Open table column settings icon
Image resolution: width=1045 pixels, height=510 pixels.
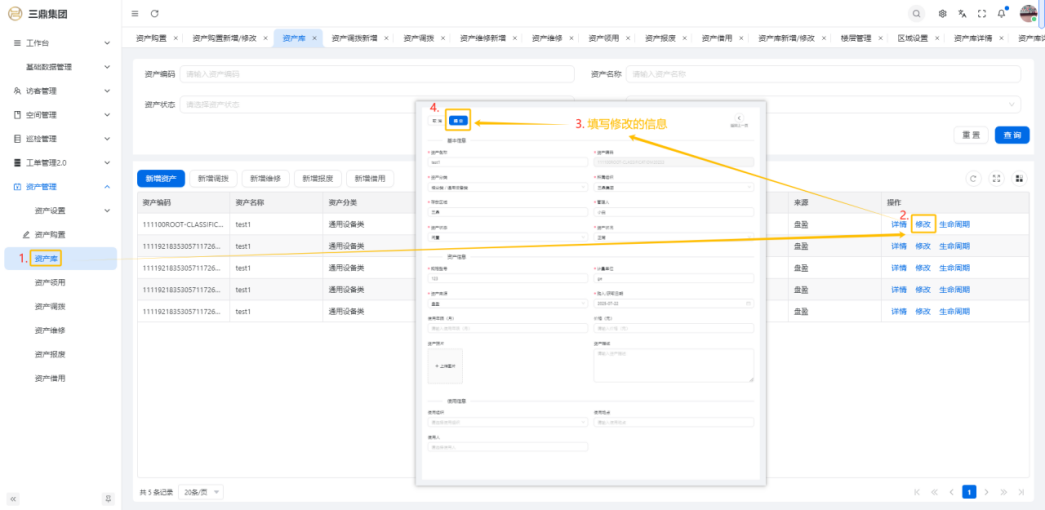click(x=1019, y=178)
